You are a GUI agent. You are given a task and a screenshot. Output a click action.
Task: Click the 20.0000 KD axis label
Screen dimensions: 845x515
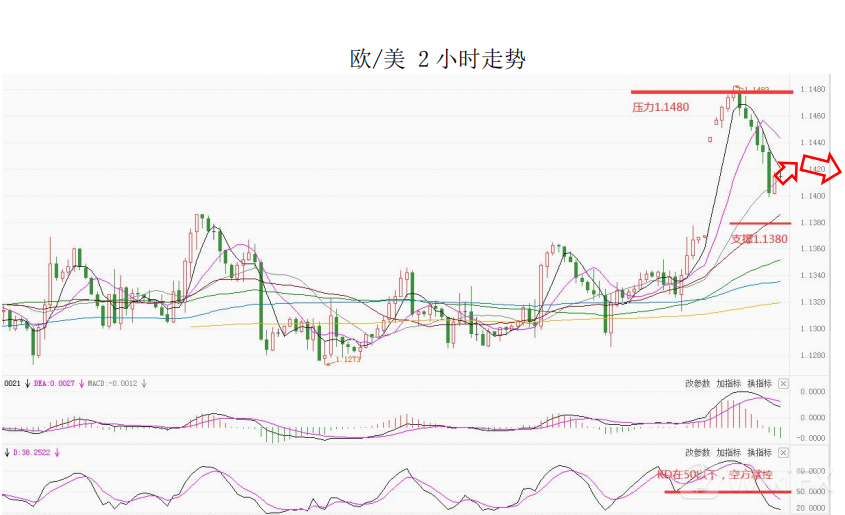812,507
